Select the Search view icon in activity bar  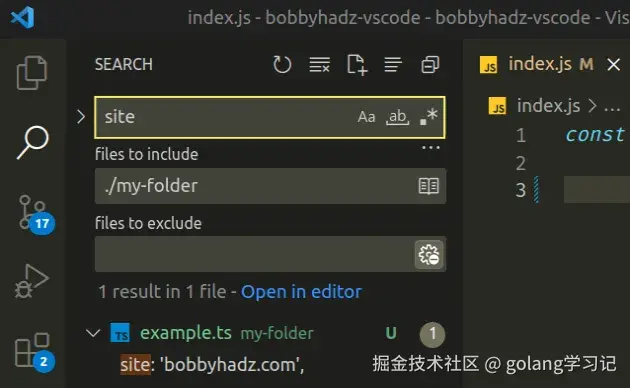pyautogui.click(x=33, y=142)
